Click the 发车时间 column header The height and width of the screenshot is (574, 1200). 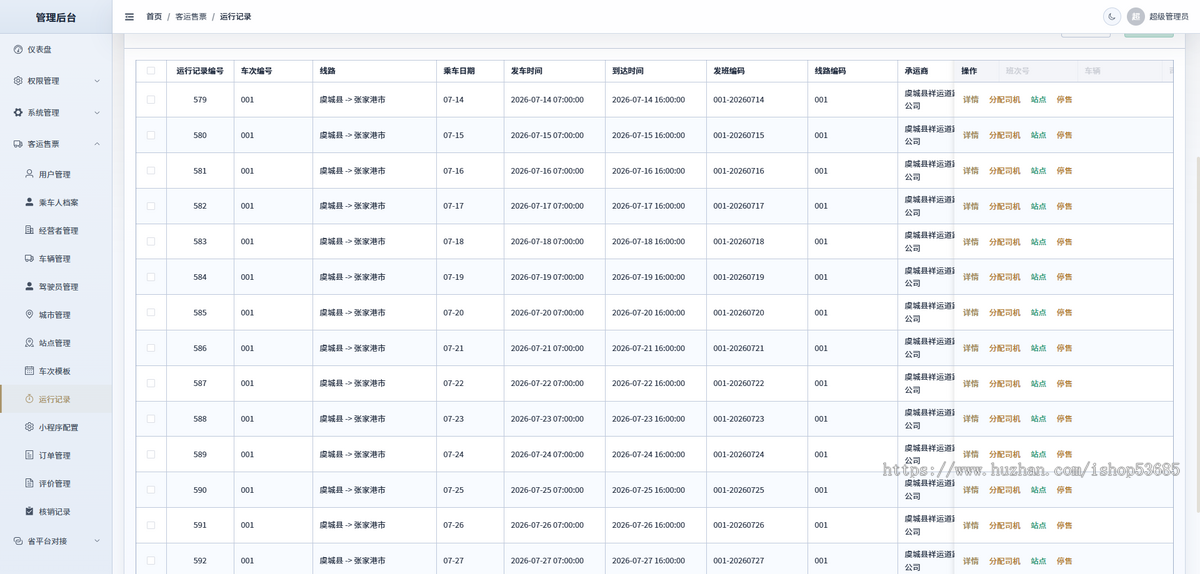[554, 71]
